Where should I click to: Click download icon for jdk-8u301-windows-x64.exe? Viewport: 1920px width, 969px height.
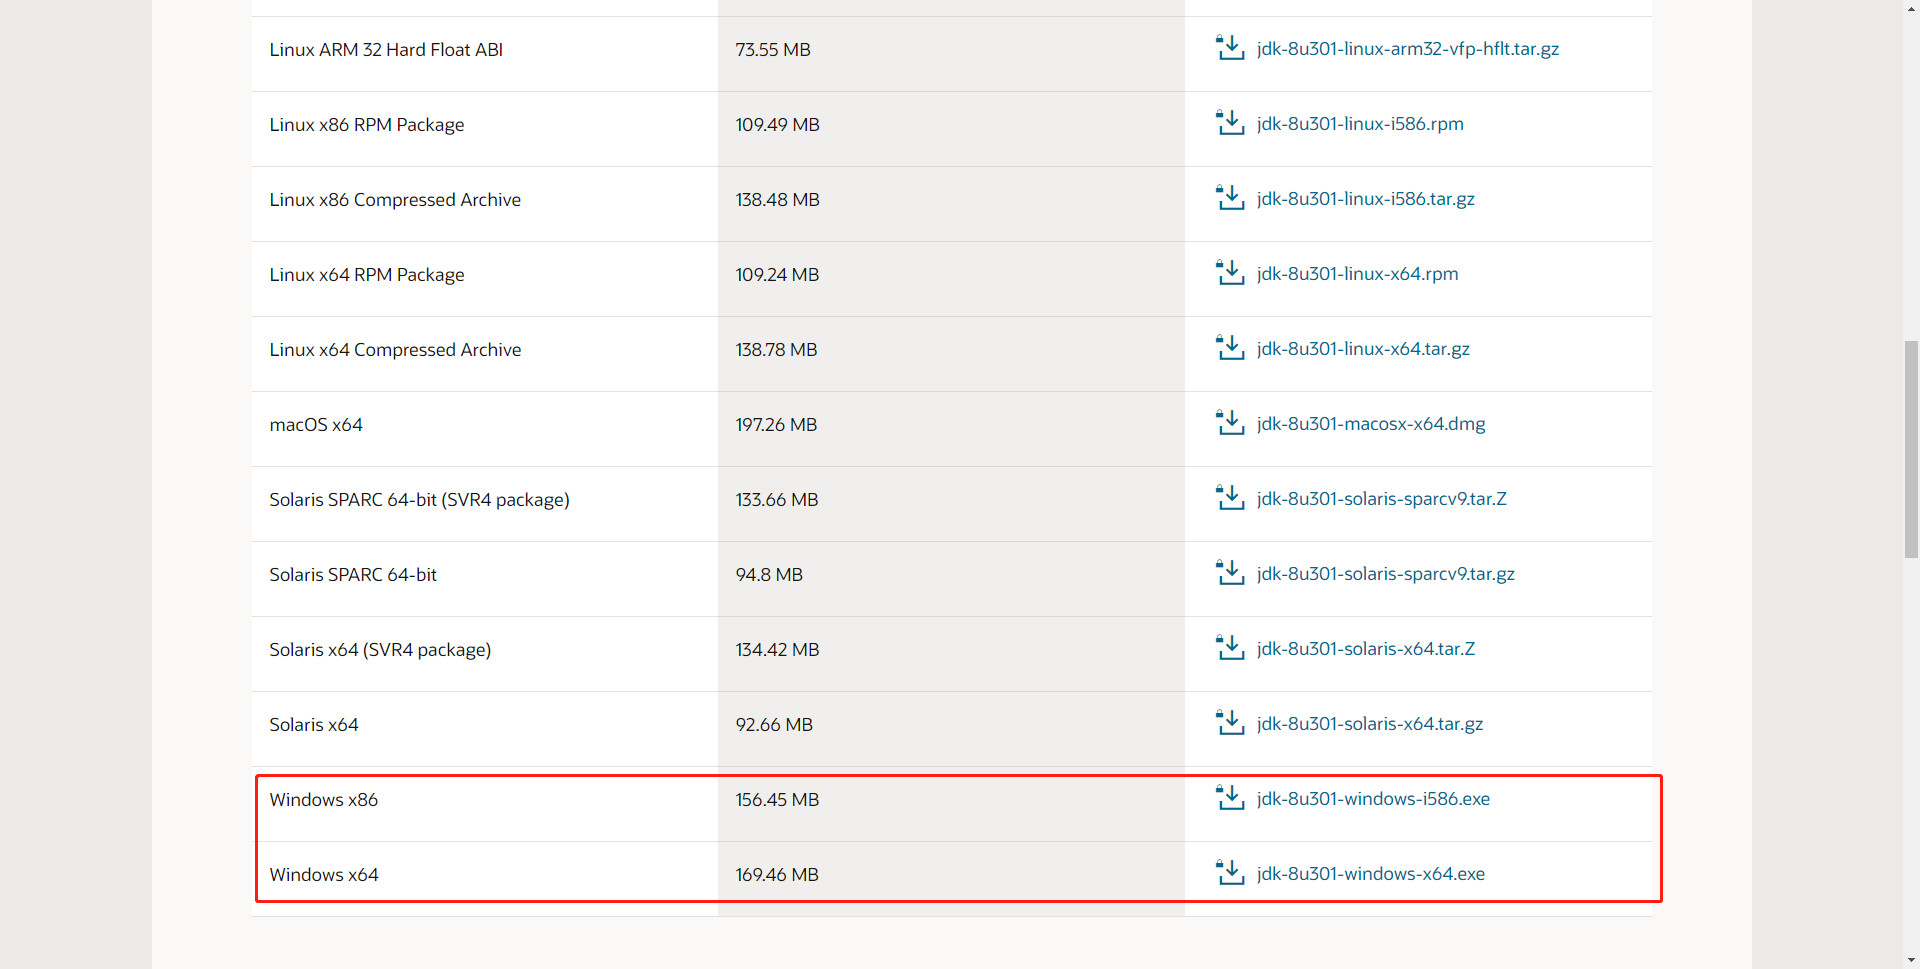point(1229,873)
